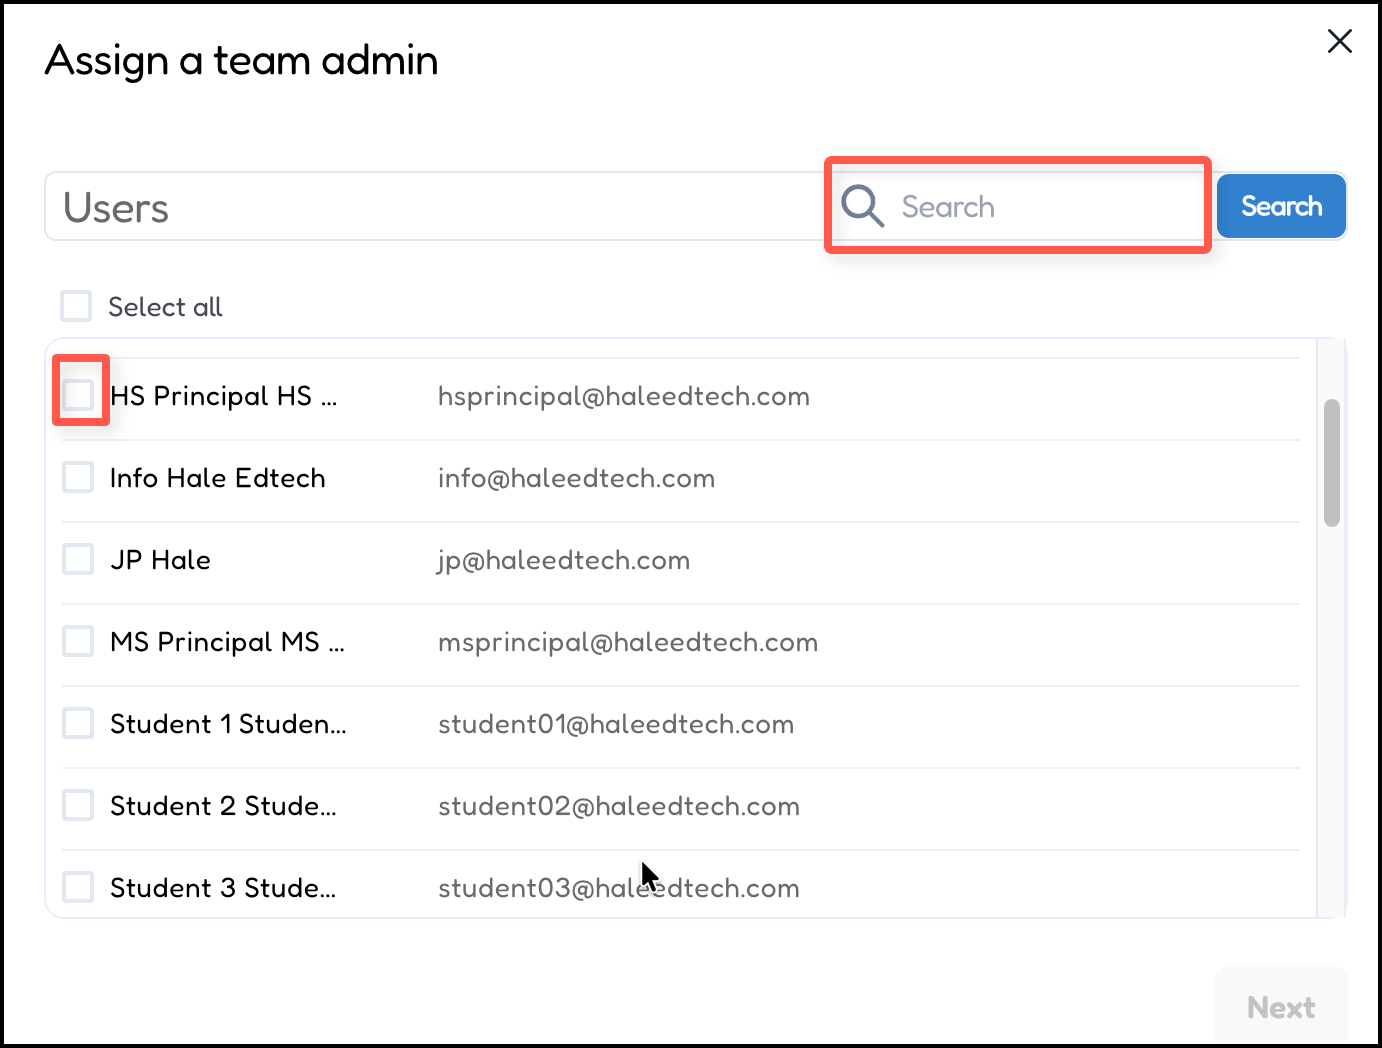Click the Student 1 user name

(228, 724)
